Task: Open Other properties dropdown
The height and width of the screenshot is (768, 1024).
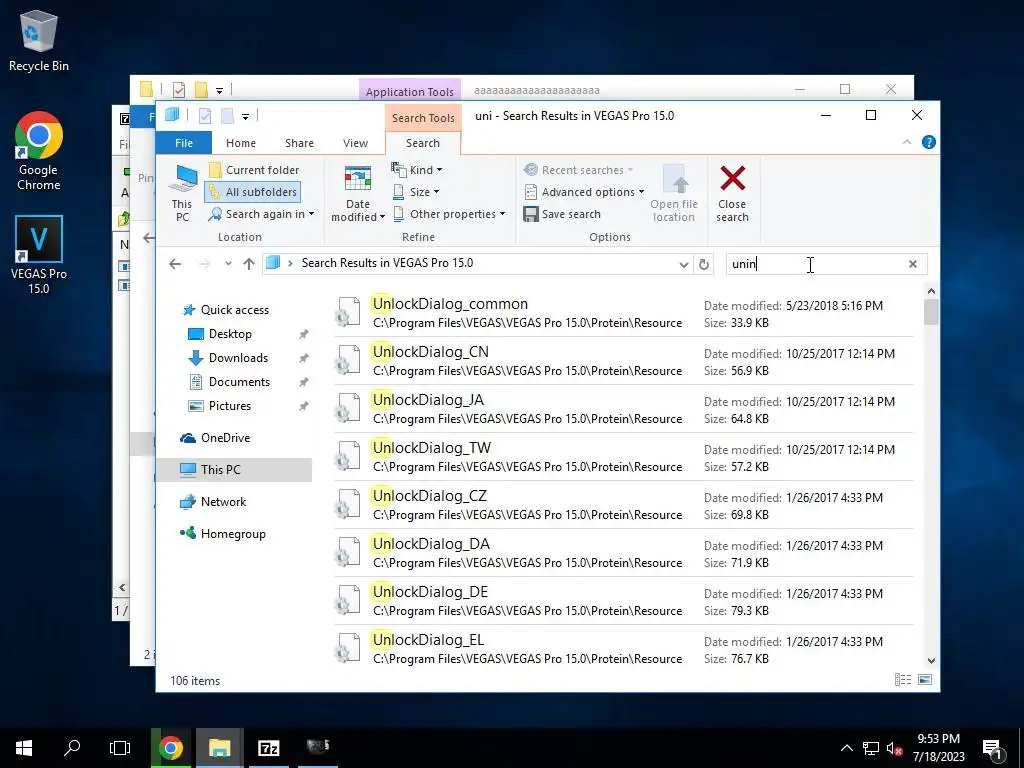Action: pos(449,214)
